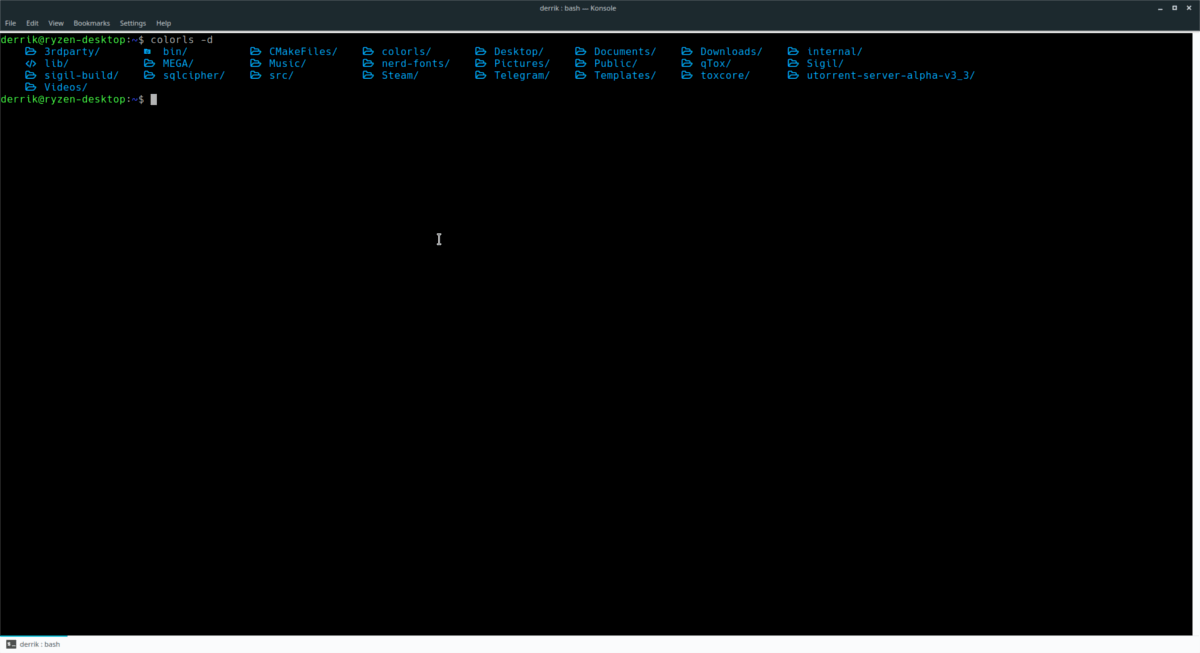Click the 'Telegram/' directory name
The width and height of the screenshot is (1200, 653).
tap(522, 75)
